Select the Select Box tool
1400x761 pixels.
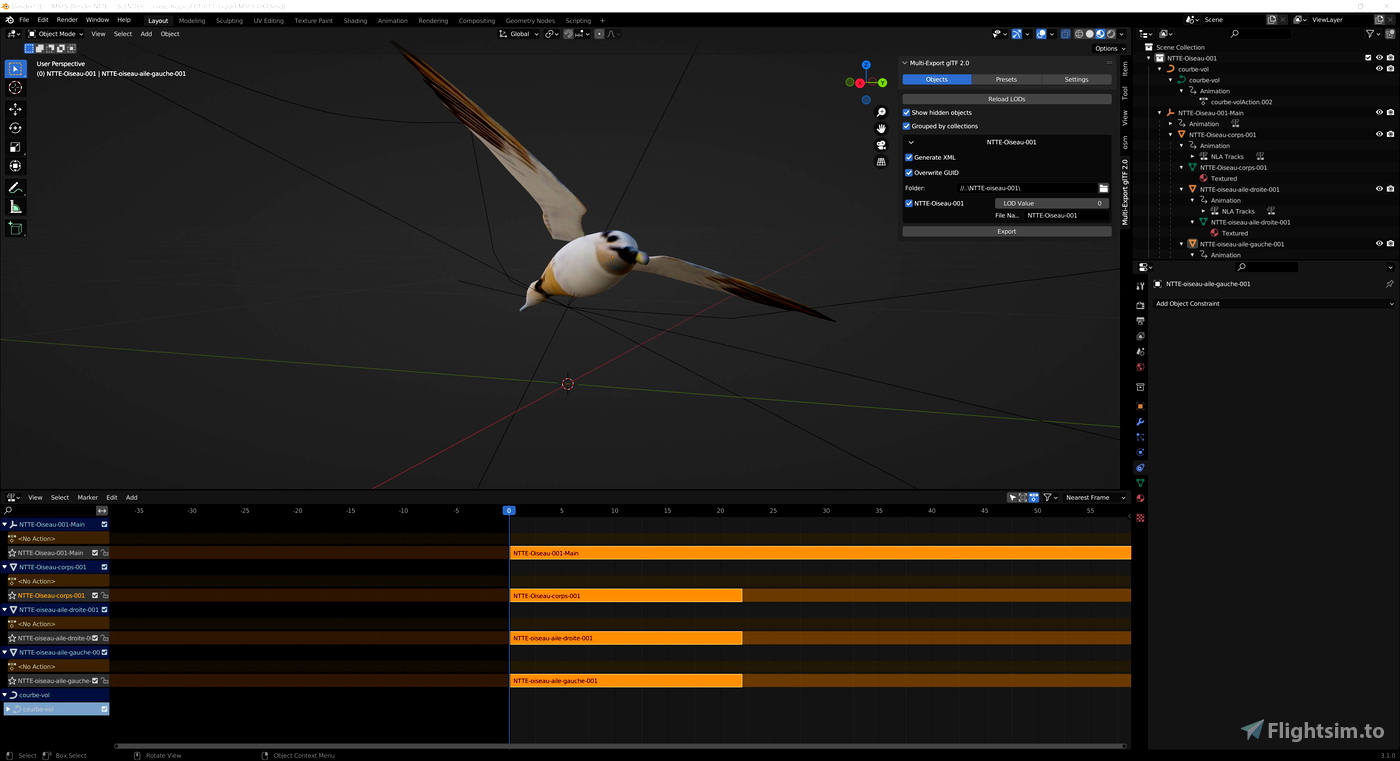tap(15, 69)
